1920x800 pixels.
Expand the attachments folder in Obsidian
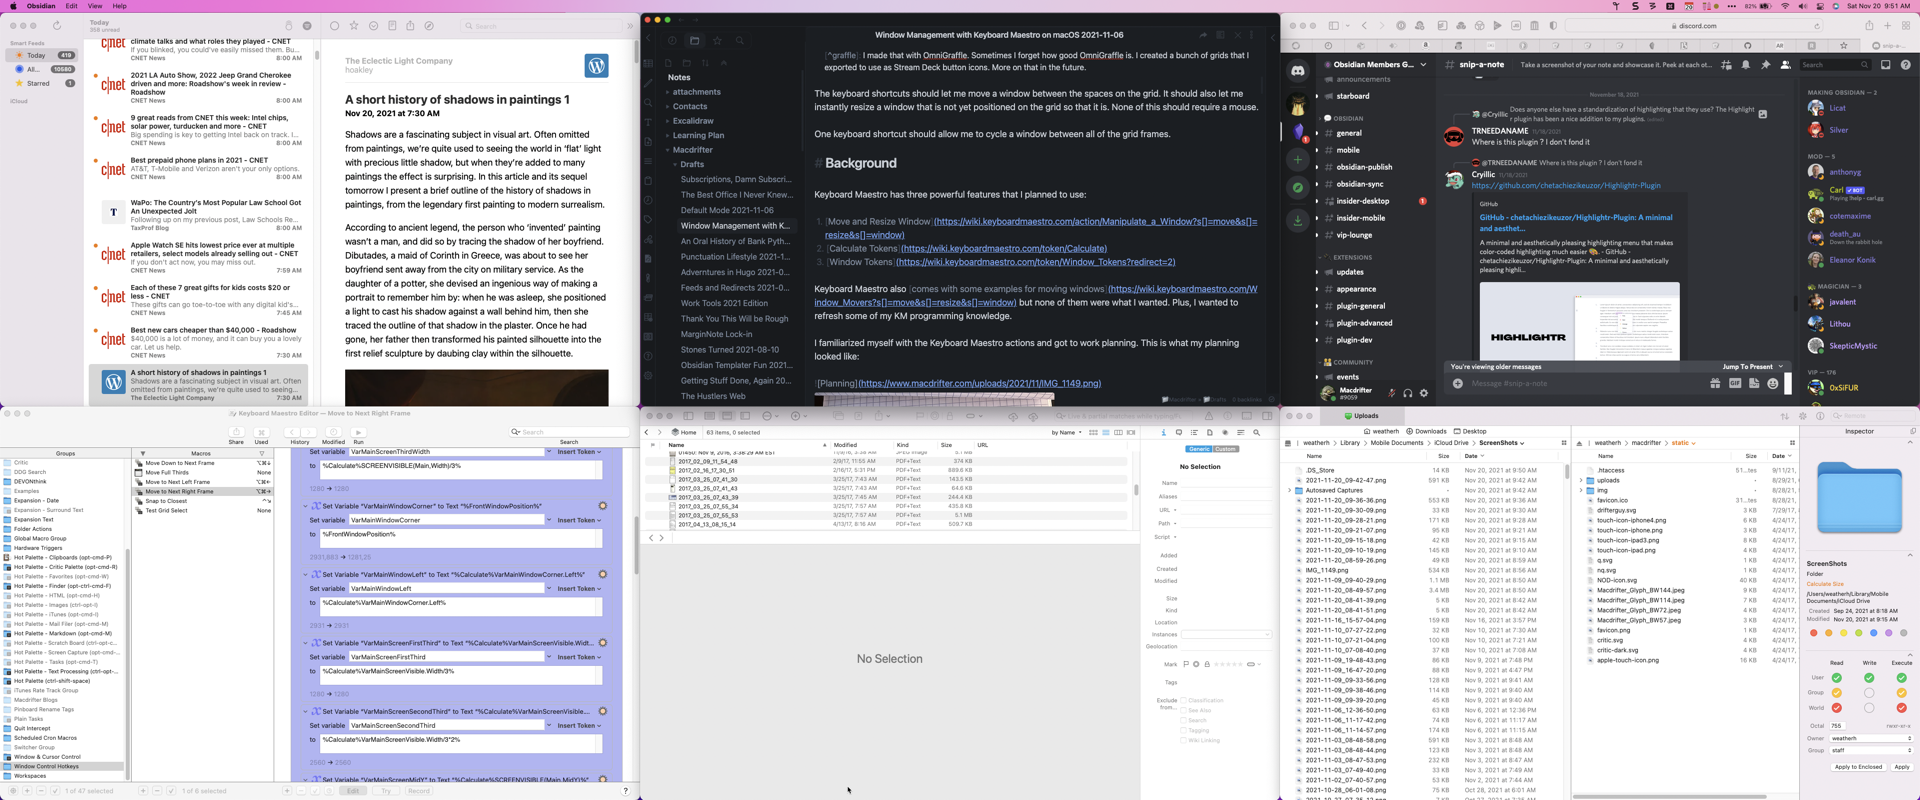[668, 92]
